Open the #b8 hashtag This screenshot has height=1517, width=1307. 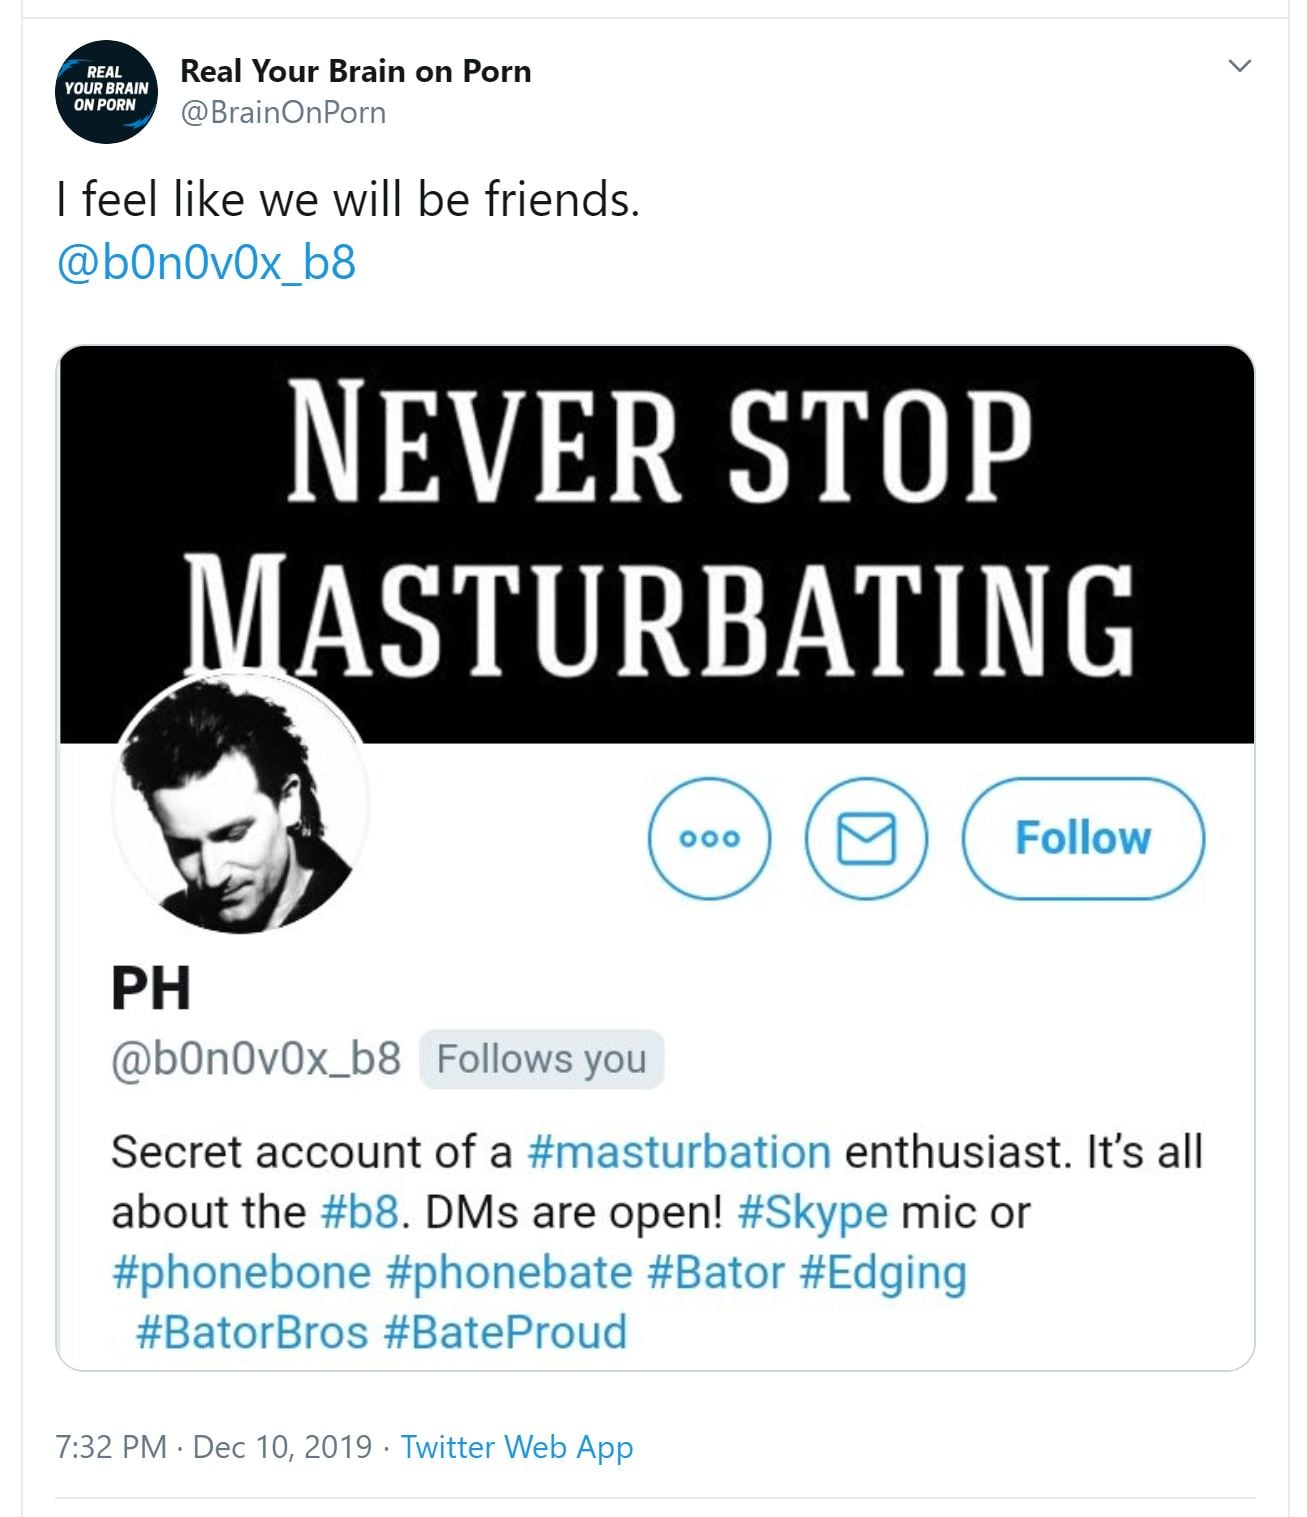coord(360,1212)
